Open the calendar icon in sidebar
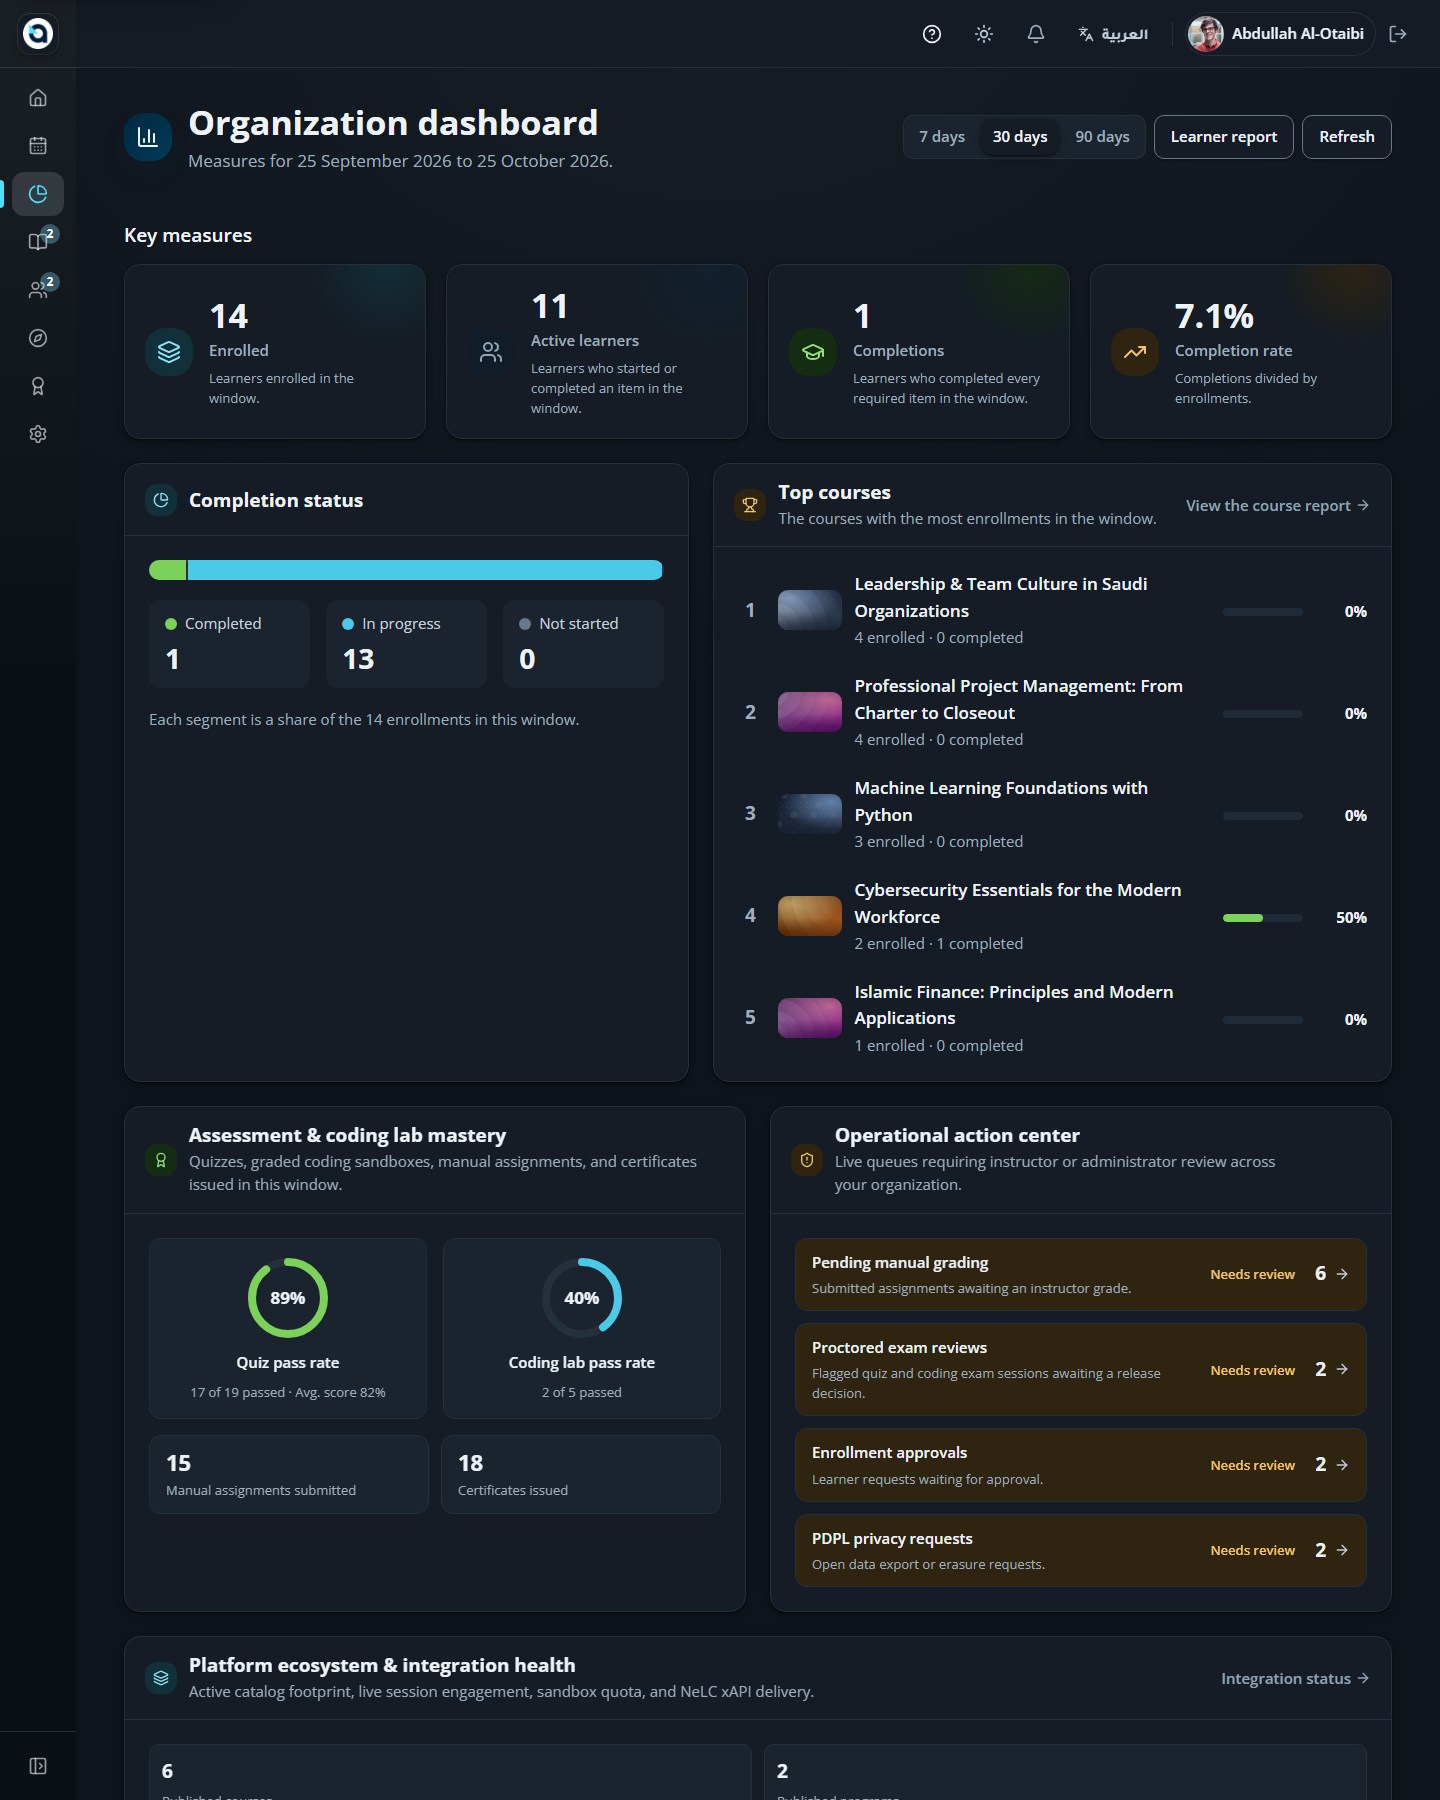Viewport: 1440px width, 1800px height. click(x=38, y=146)
